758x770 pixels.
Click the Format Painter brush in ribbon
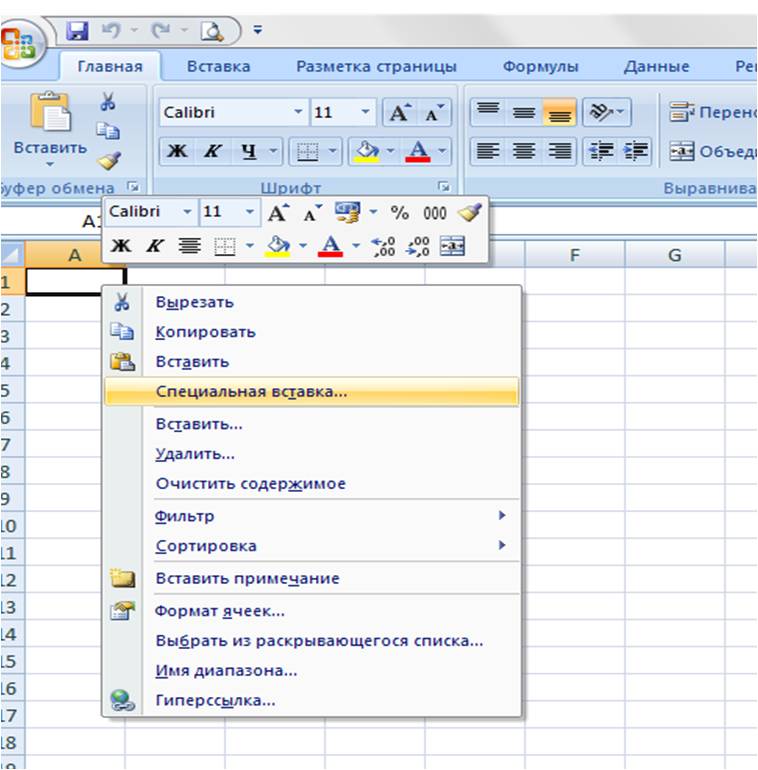(108, 161)
